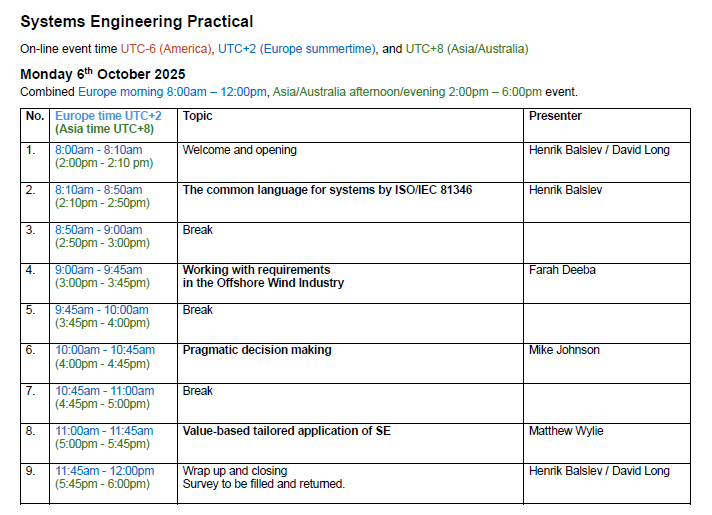Viewport: 712px width, 515px height.
Task: Click the 'UTC+2 (Europe summertime)' blue text
Action: pyautogui.click(x=297, y=49)
